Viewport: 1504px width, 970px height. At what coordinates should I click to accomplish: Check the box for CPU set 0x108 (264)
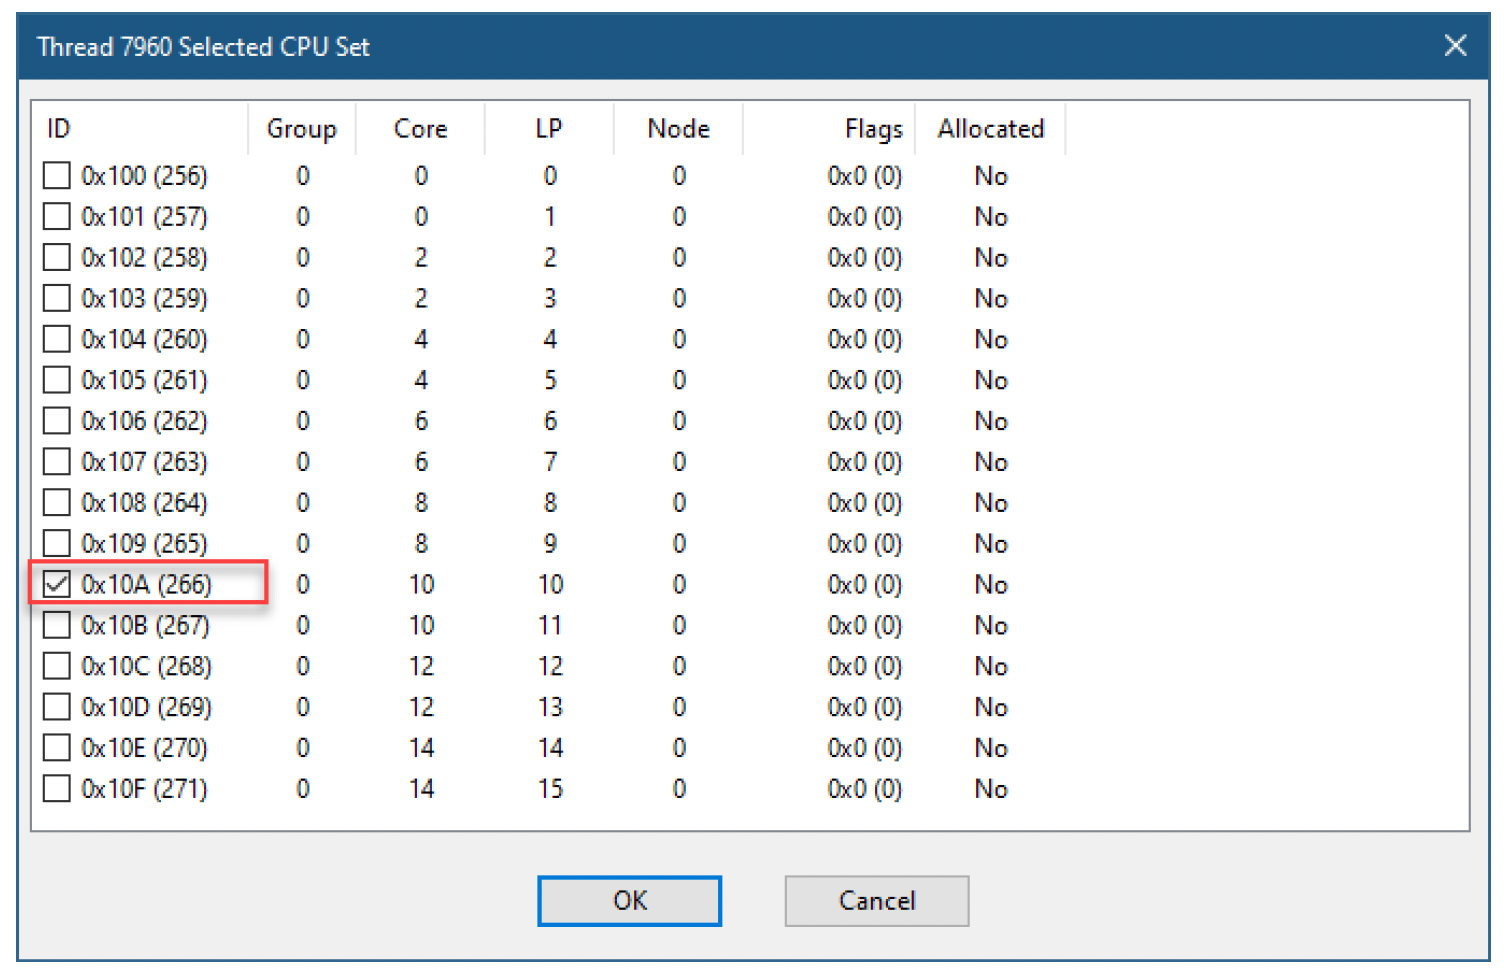[57, 503]
